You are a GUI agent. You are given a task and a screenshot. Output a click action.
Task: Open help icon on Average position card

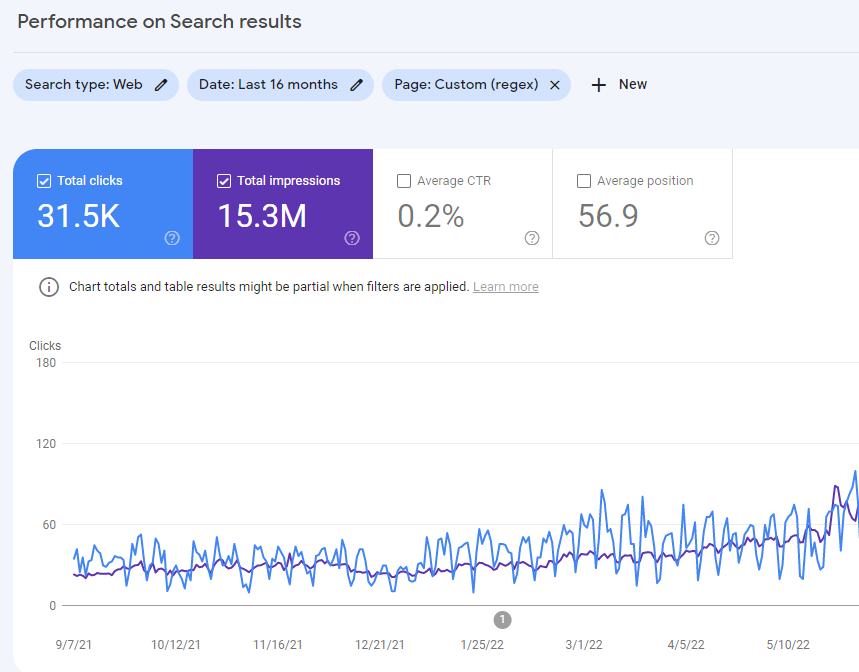[712, 238]
